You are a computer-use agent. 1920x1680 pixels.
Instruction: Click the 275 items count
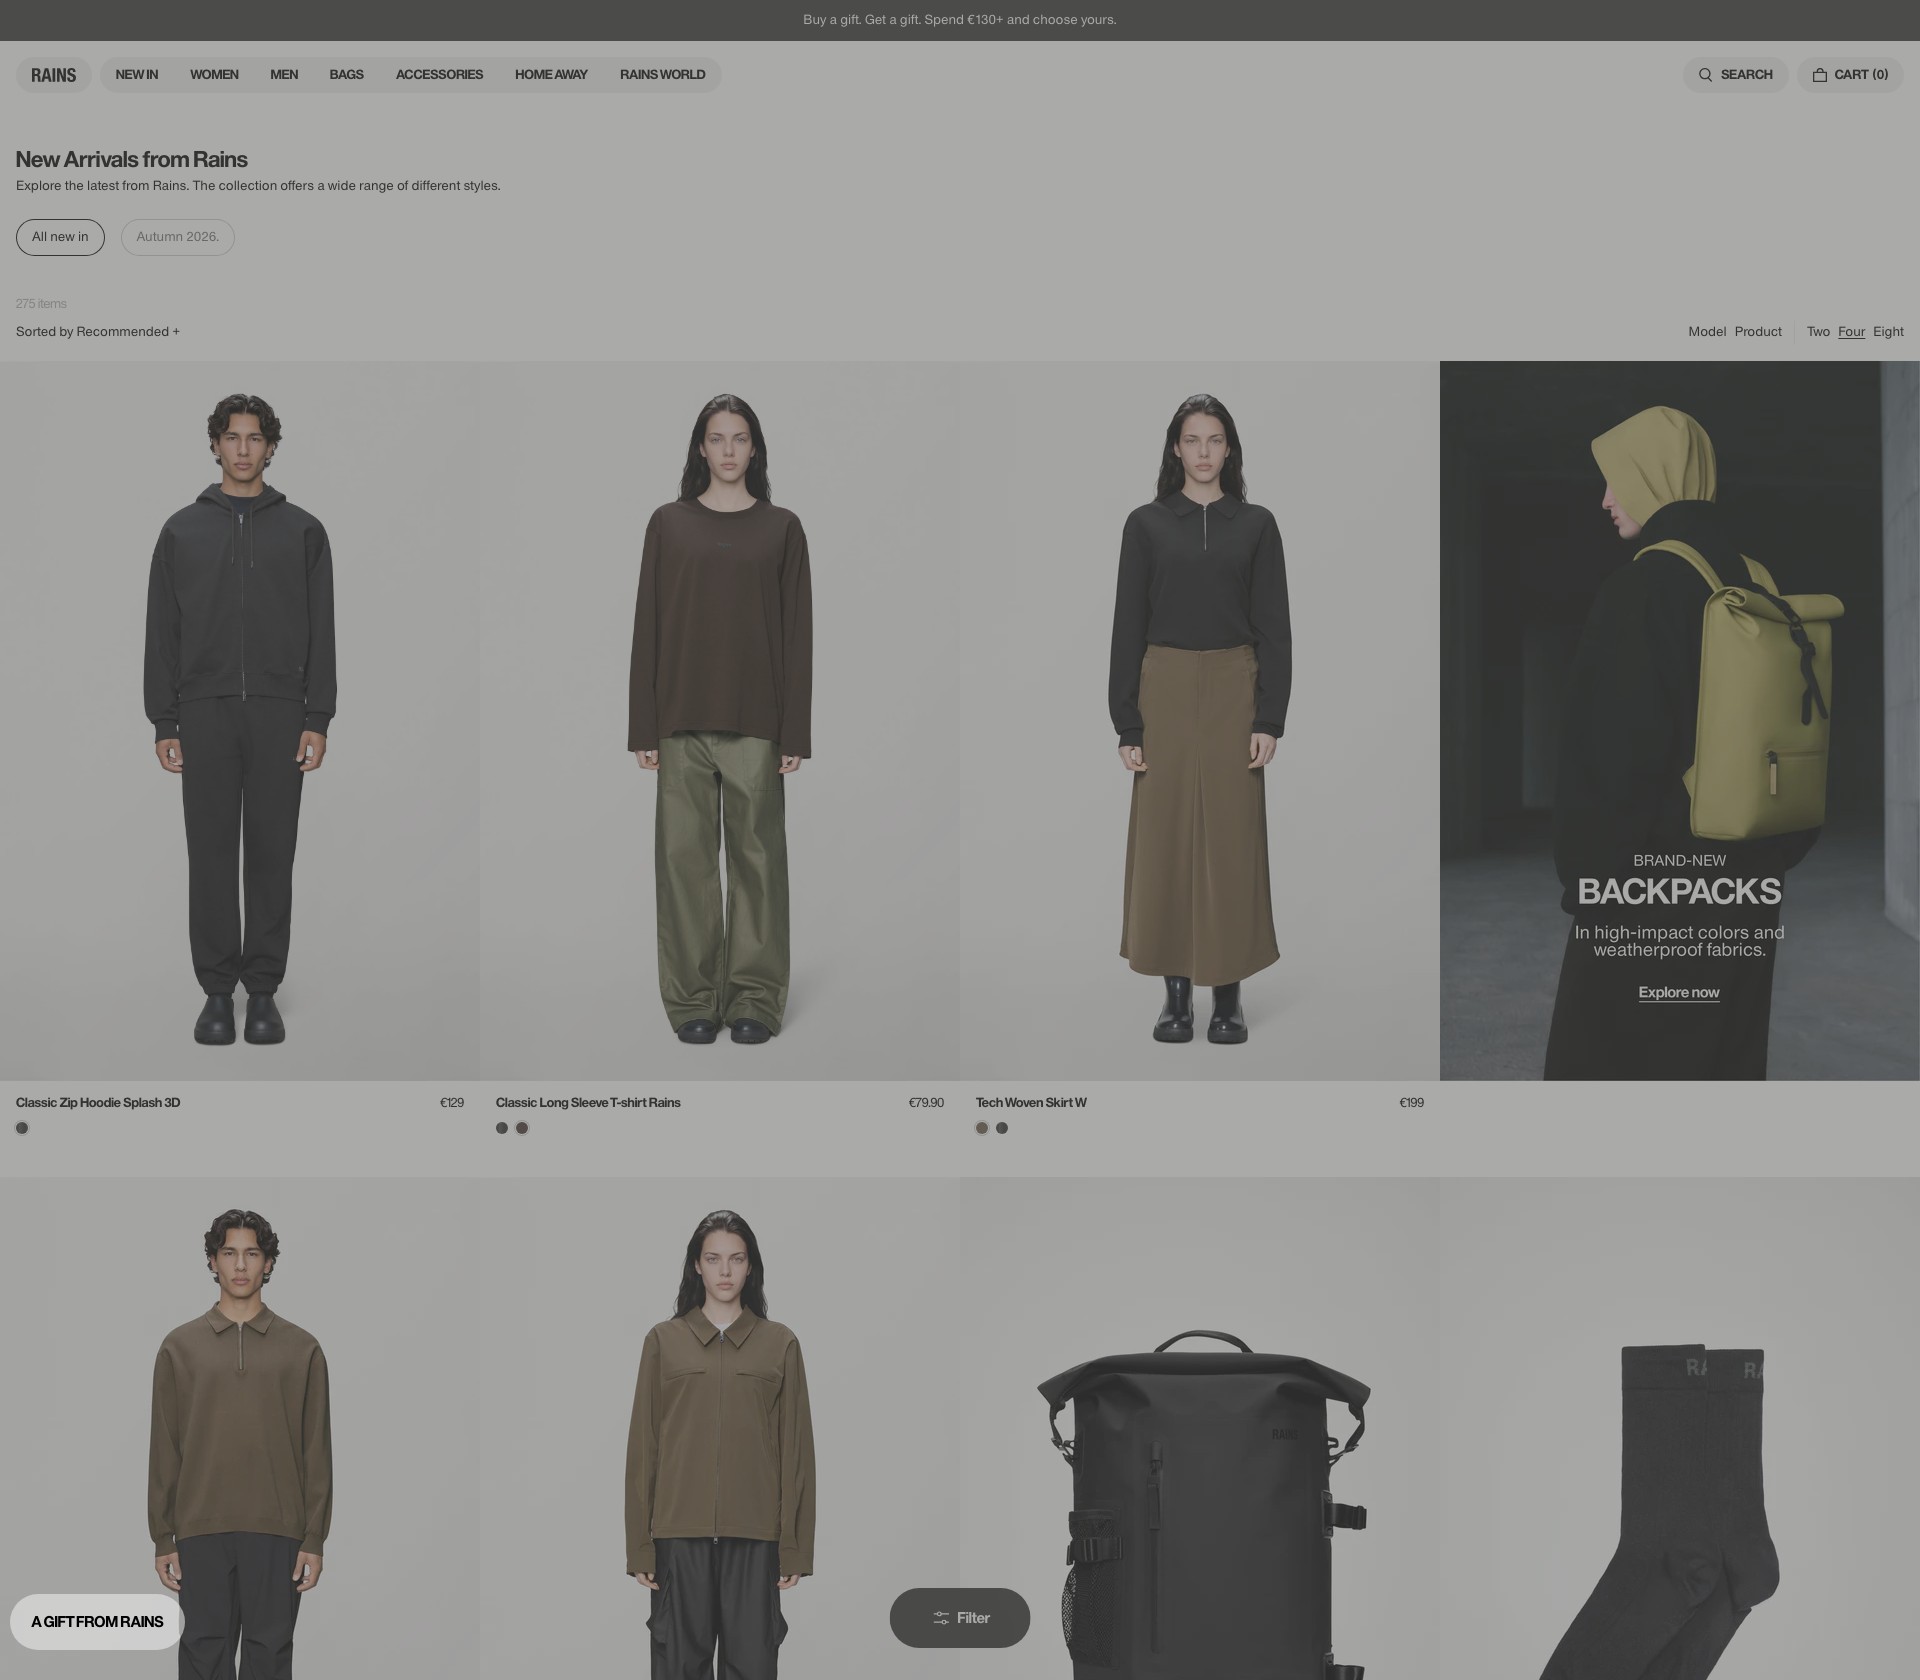[41, 304]
